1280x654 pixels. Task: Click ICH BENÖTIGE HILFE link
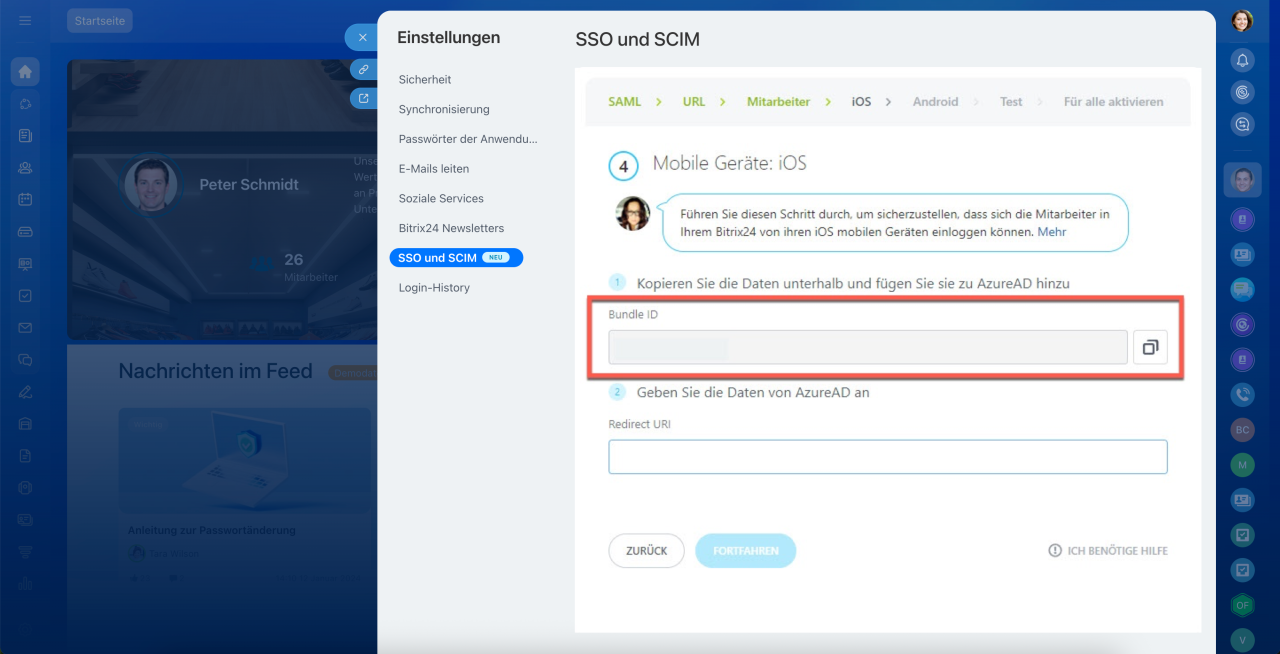pos(1117,551)
